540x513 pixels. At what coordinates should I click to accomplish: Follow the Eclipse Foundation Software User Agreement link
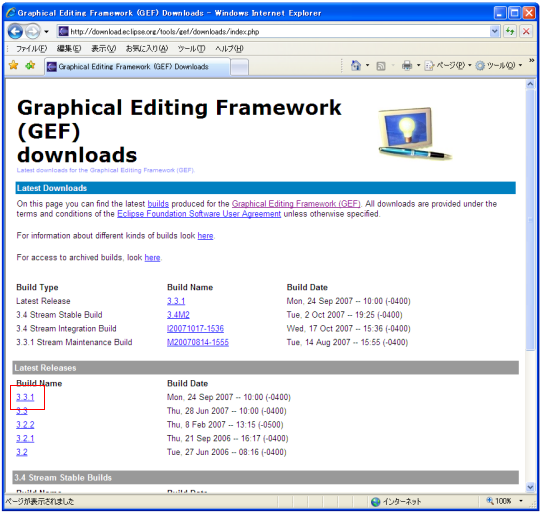point(199,214)
